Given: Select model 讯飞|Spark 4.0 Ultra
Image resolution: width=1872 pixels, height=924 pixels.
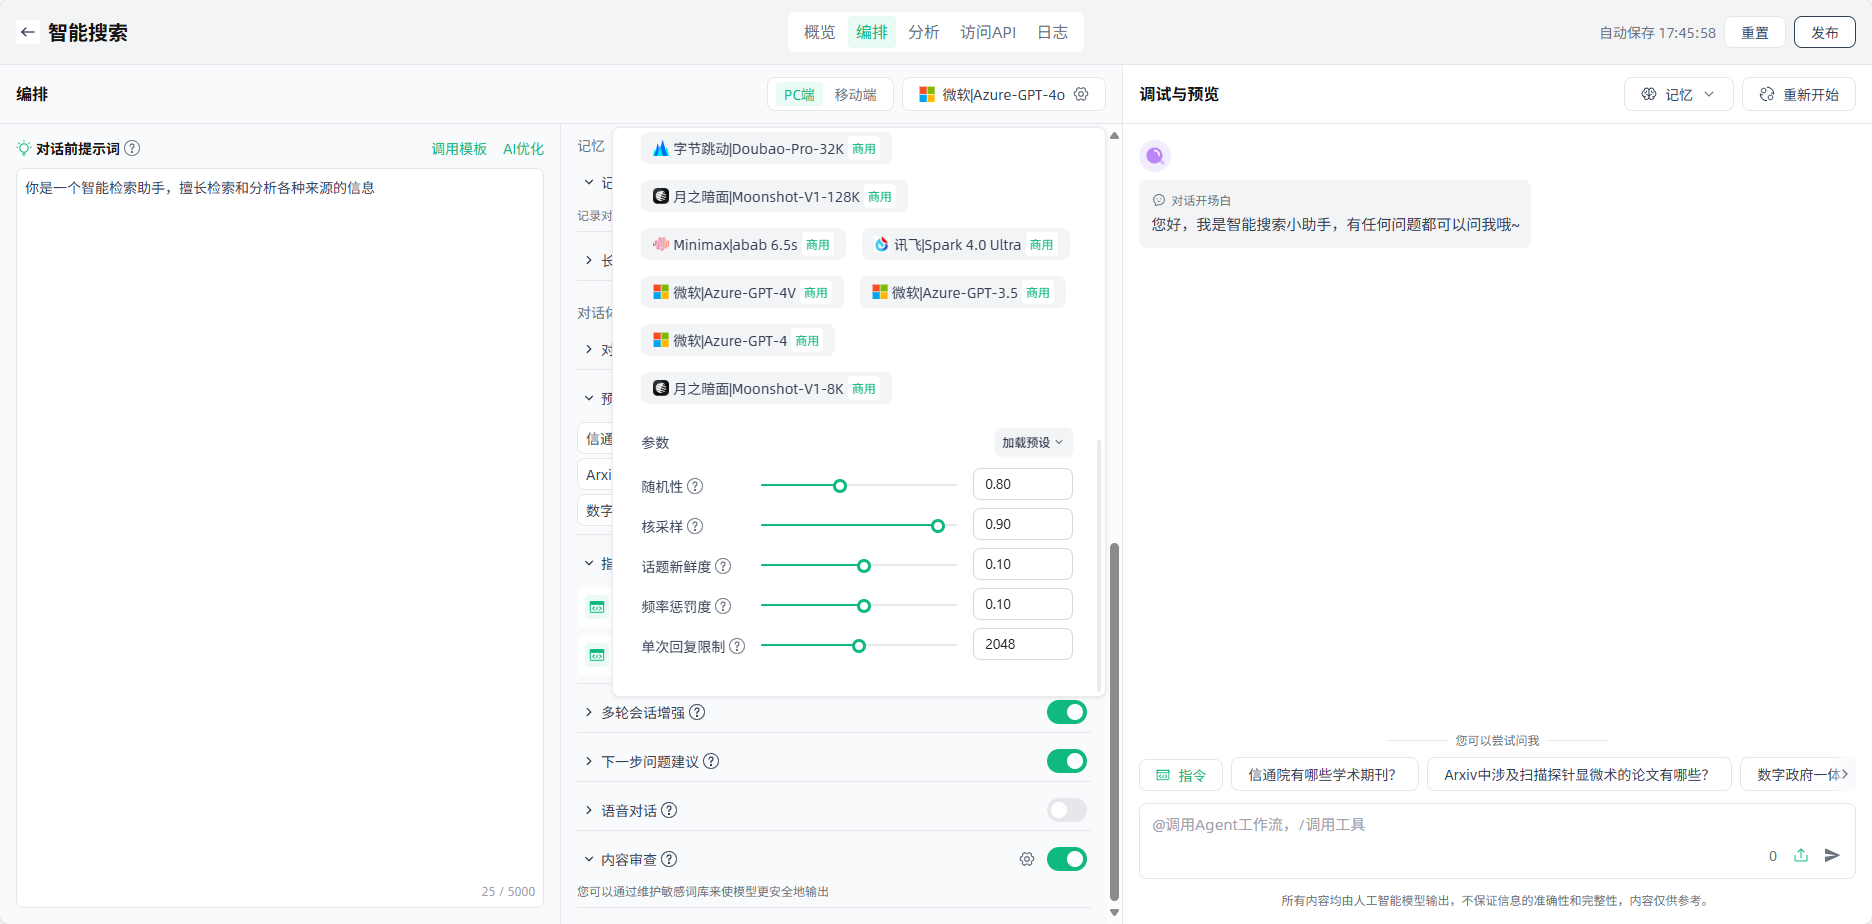Looking at the screenshot, I should click(966, 244).
